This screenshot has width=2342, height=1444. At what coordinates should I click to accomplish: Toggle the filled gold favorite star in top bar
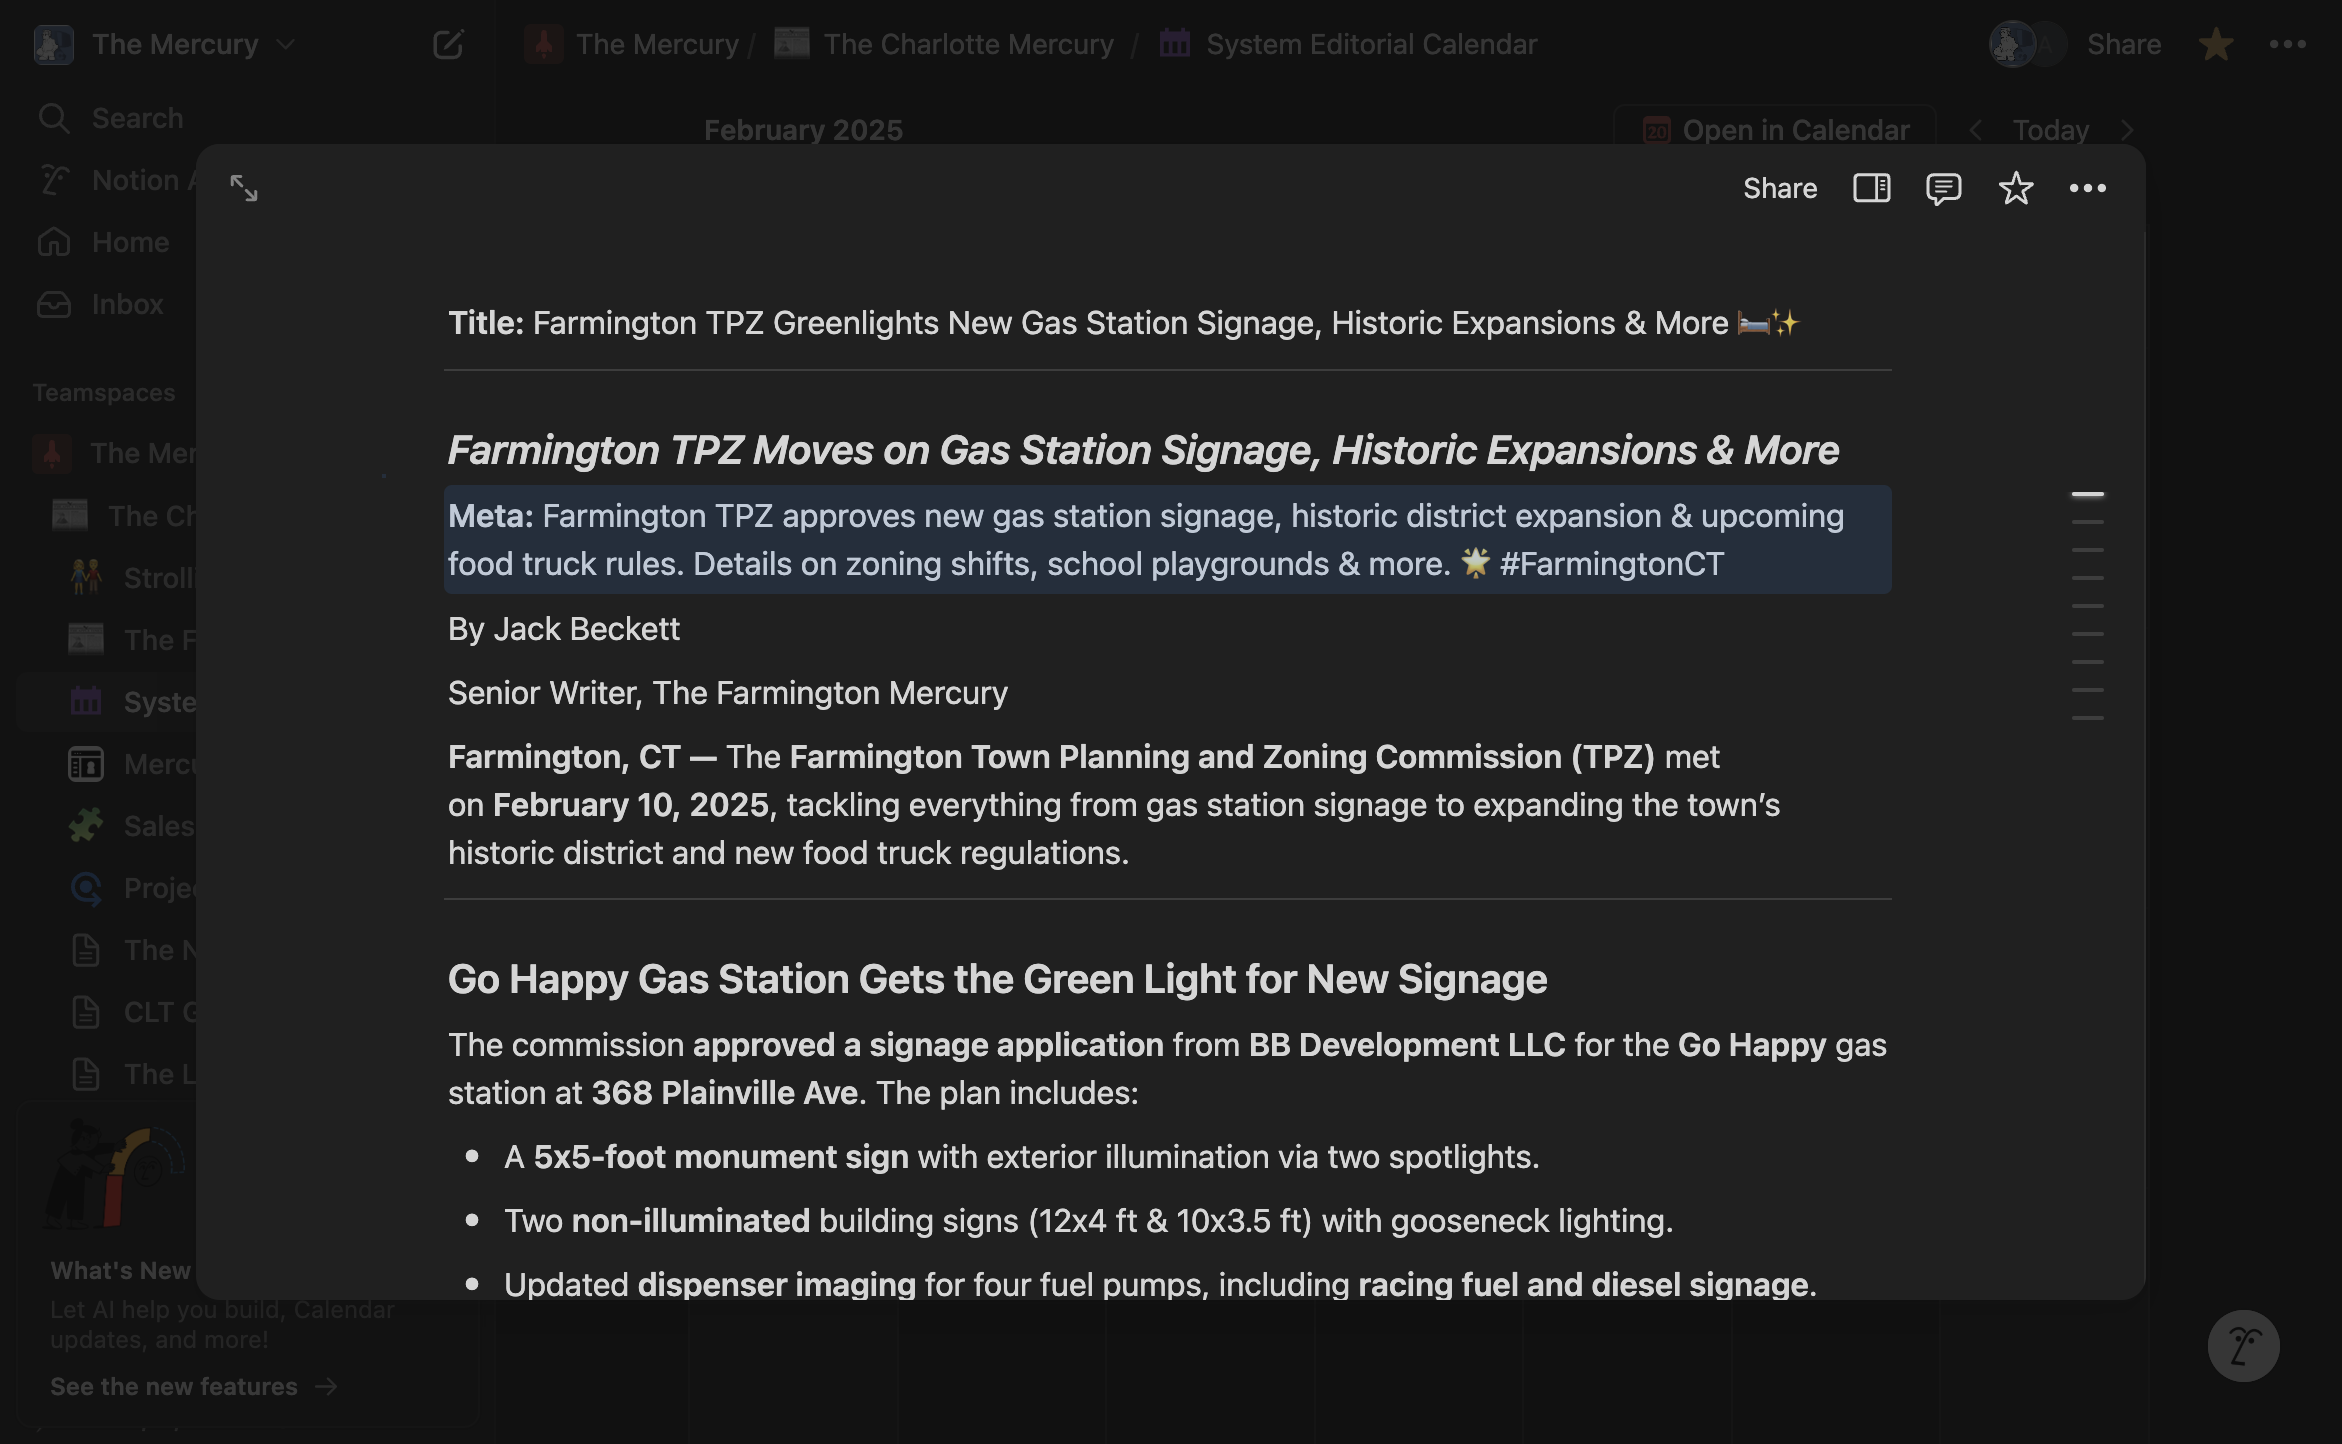click(x=2216, y=44)
